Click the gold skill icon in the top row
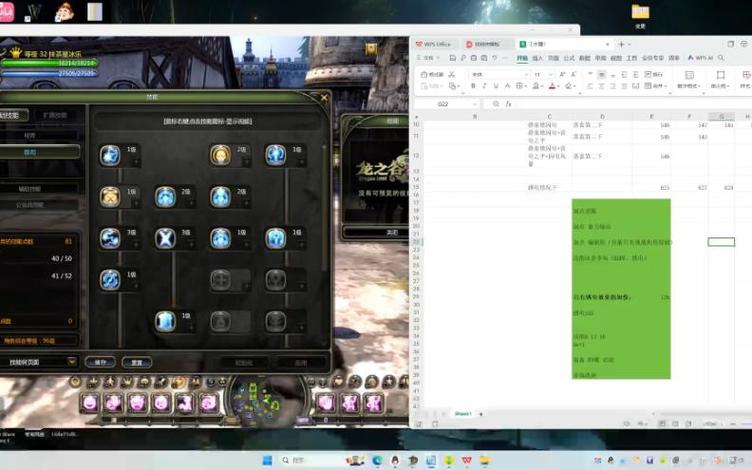752x470 pixels. [220, 154]
